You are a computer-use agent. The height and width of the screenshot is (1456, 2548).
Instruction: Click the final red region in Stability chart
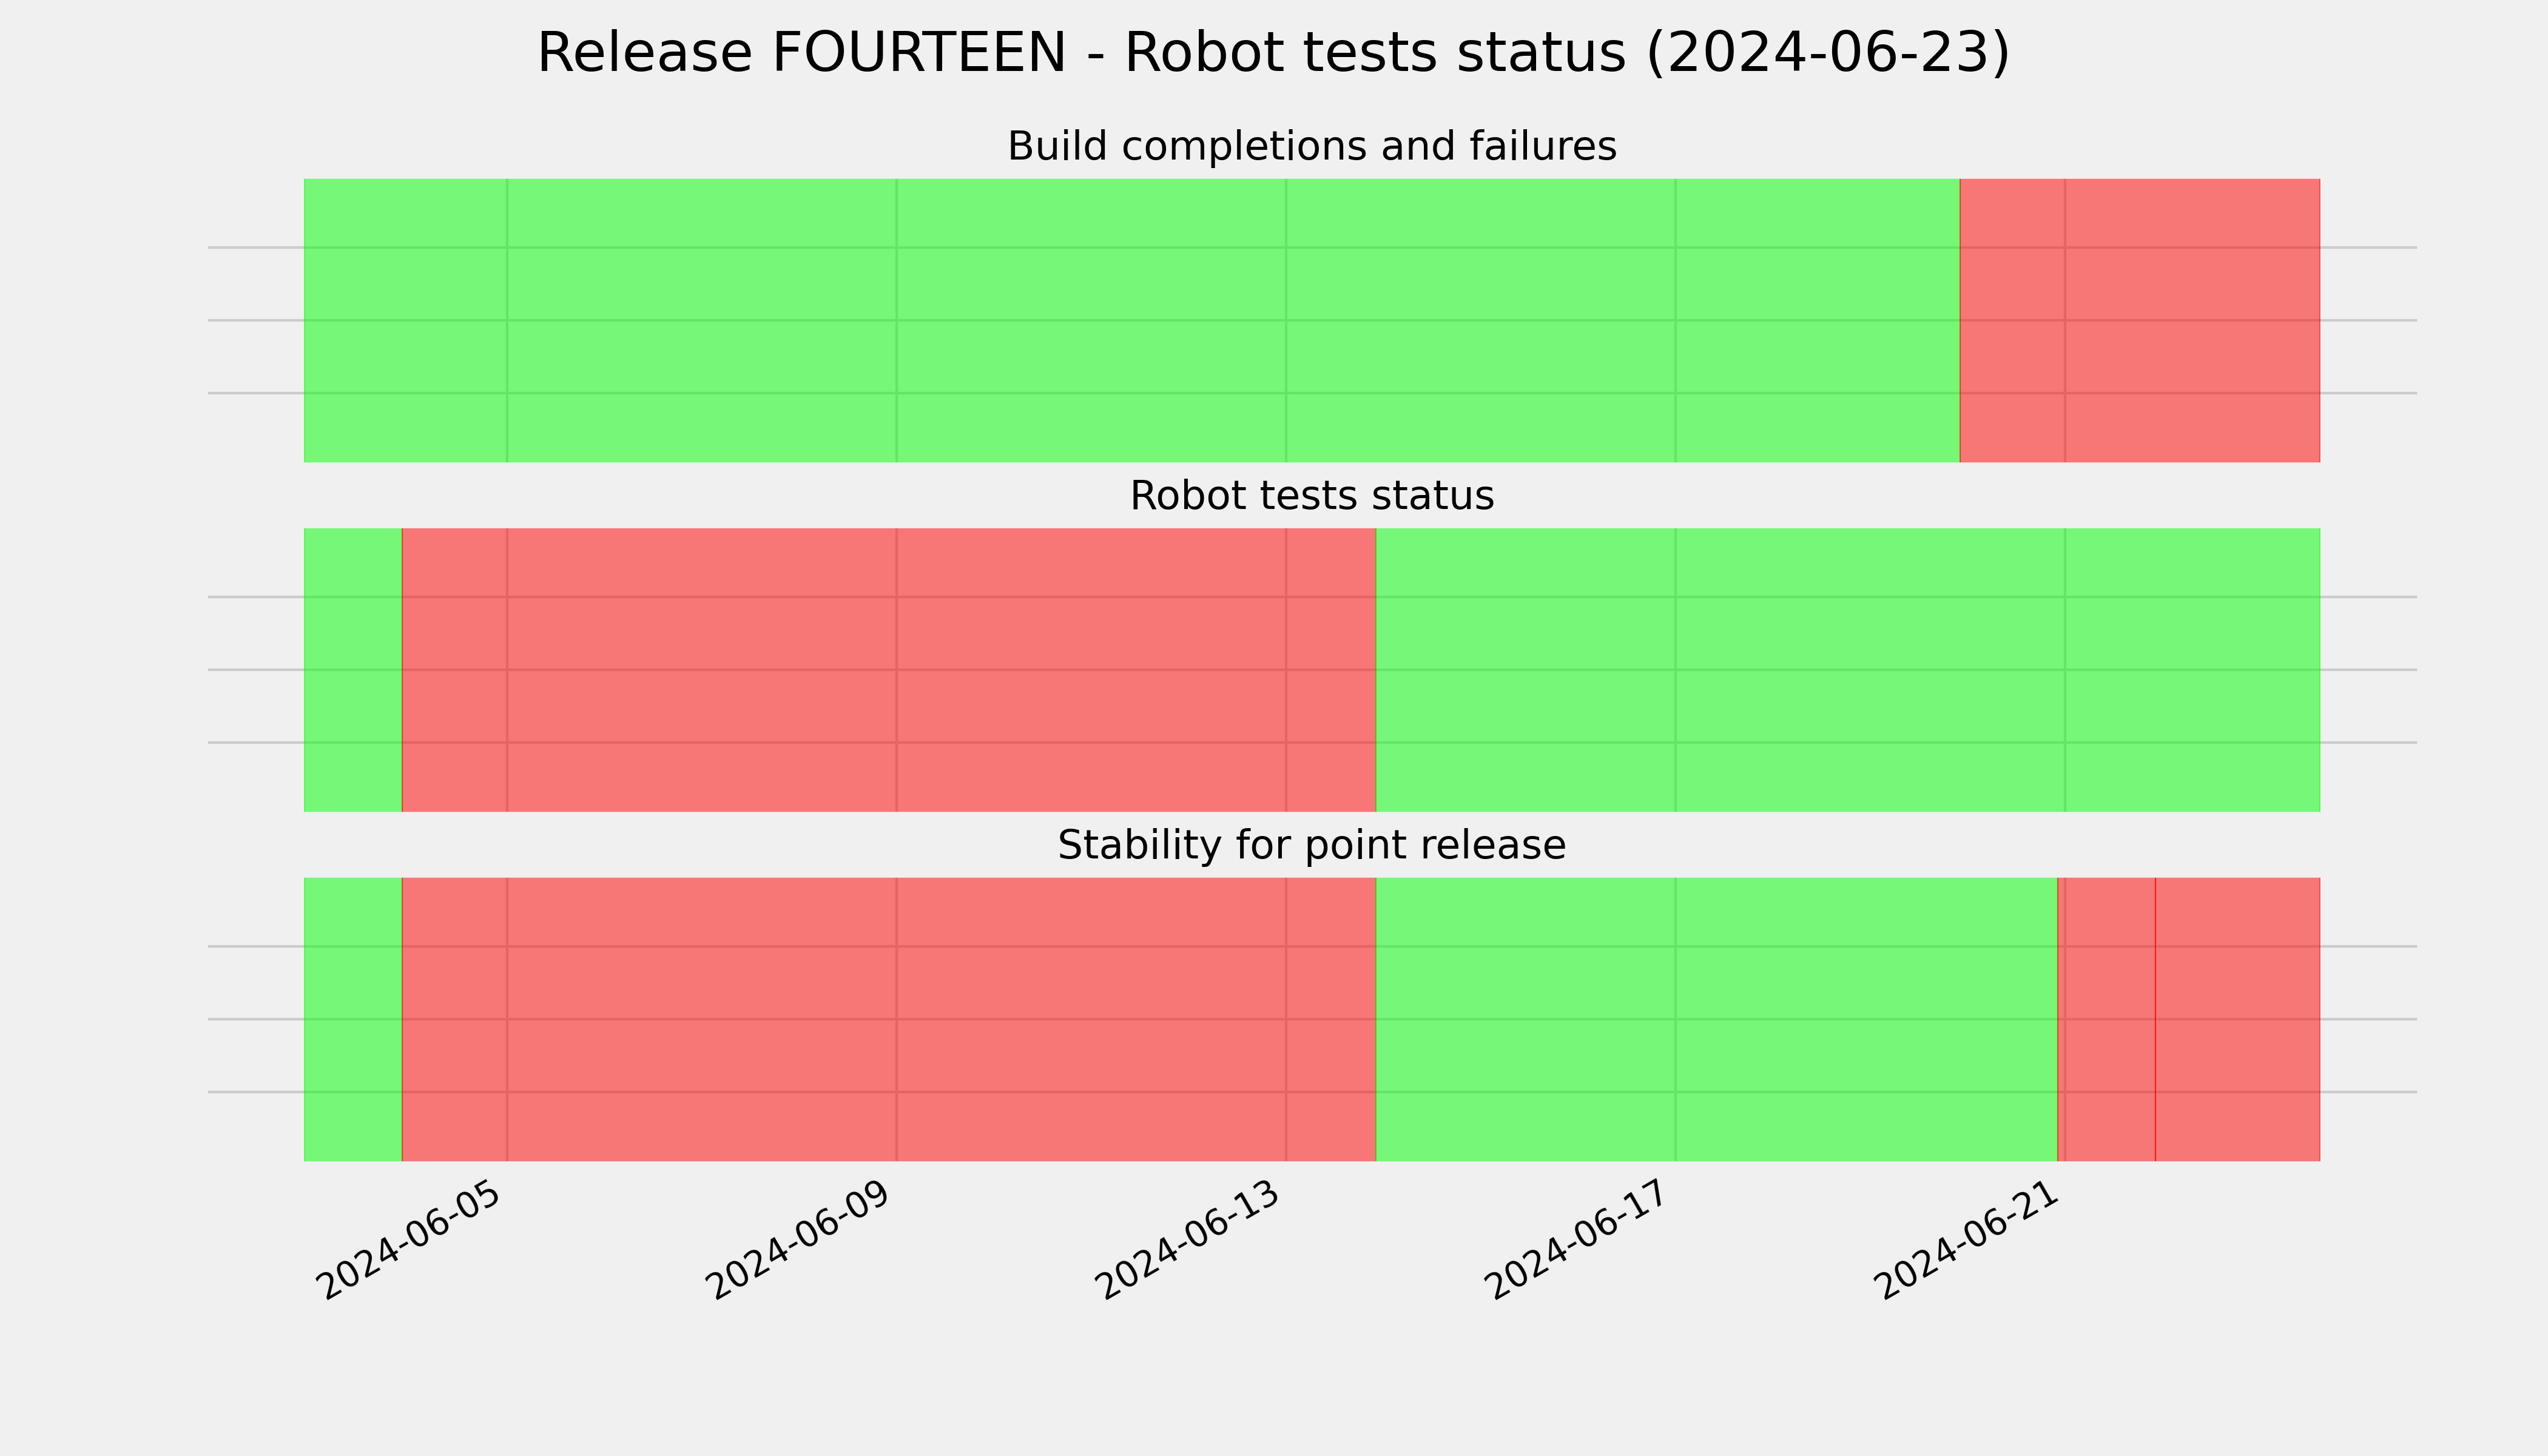2238,1019
